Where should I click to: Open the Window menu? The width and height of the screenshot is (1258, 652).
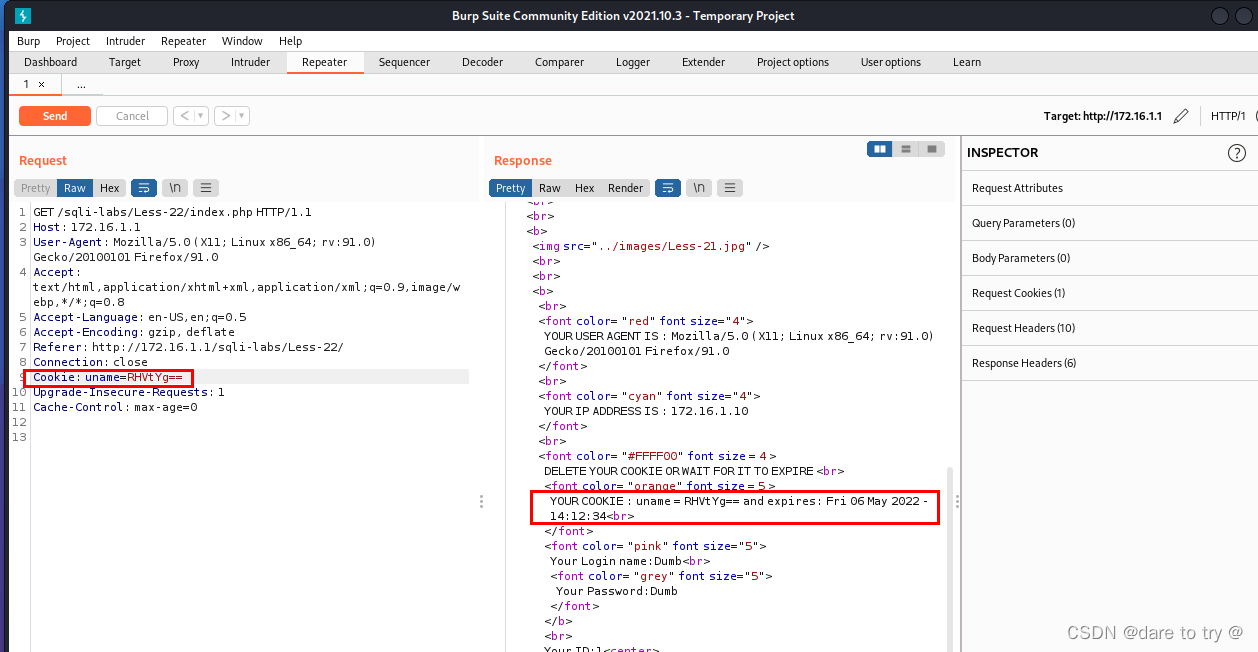pyautogui.click(x=242, y=41)
